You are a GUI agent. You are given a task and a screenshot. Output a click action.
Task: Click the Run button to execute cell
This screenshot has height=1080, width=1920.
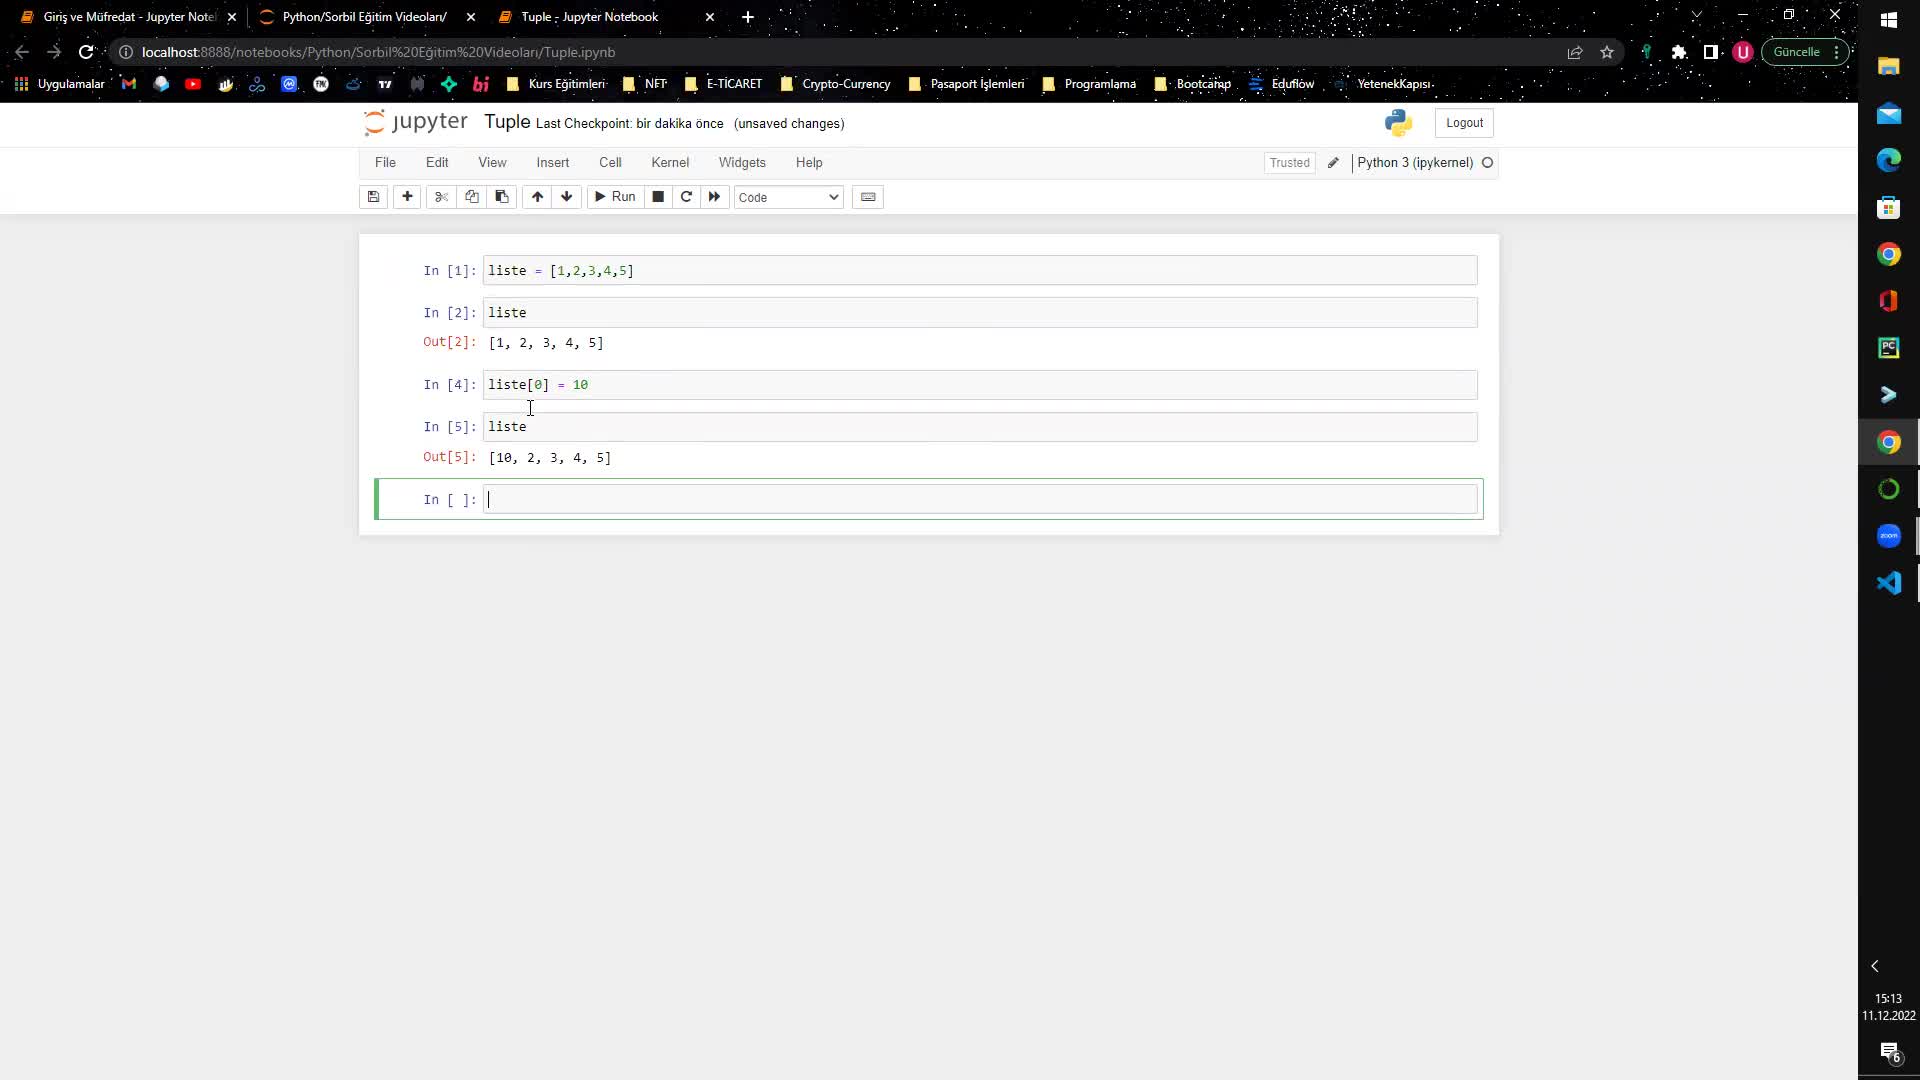coord(616,196)
